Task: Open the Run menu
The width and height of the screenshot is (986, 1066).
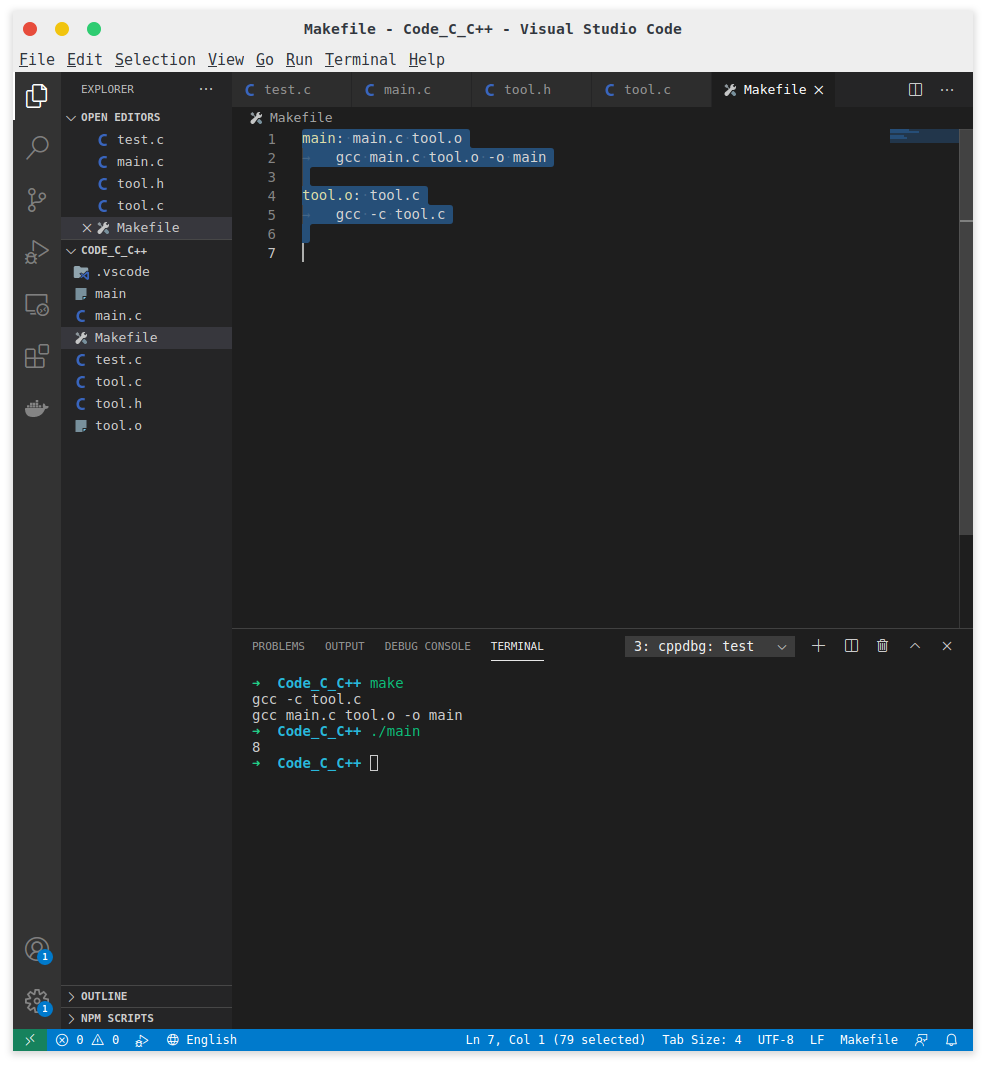Action: point(299,60)
